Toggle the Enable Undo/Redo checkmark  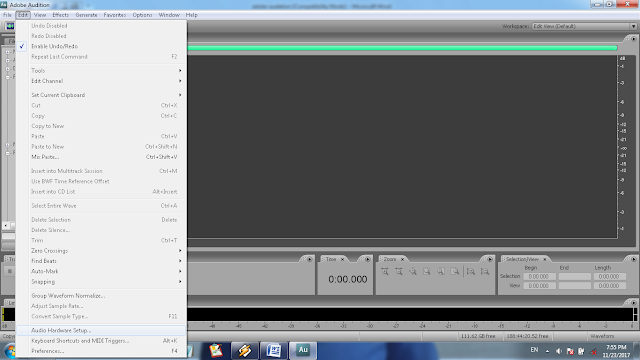[x=22, y=46]
